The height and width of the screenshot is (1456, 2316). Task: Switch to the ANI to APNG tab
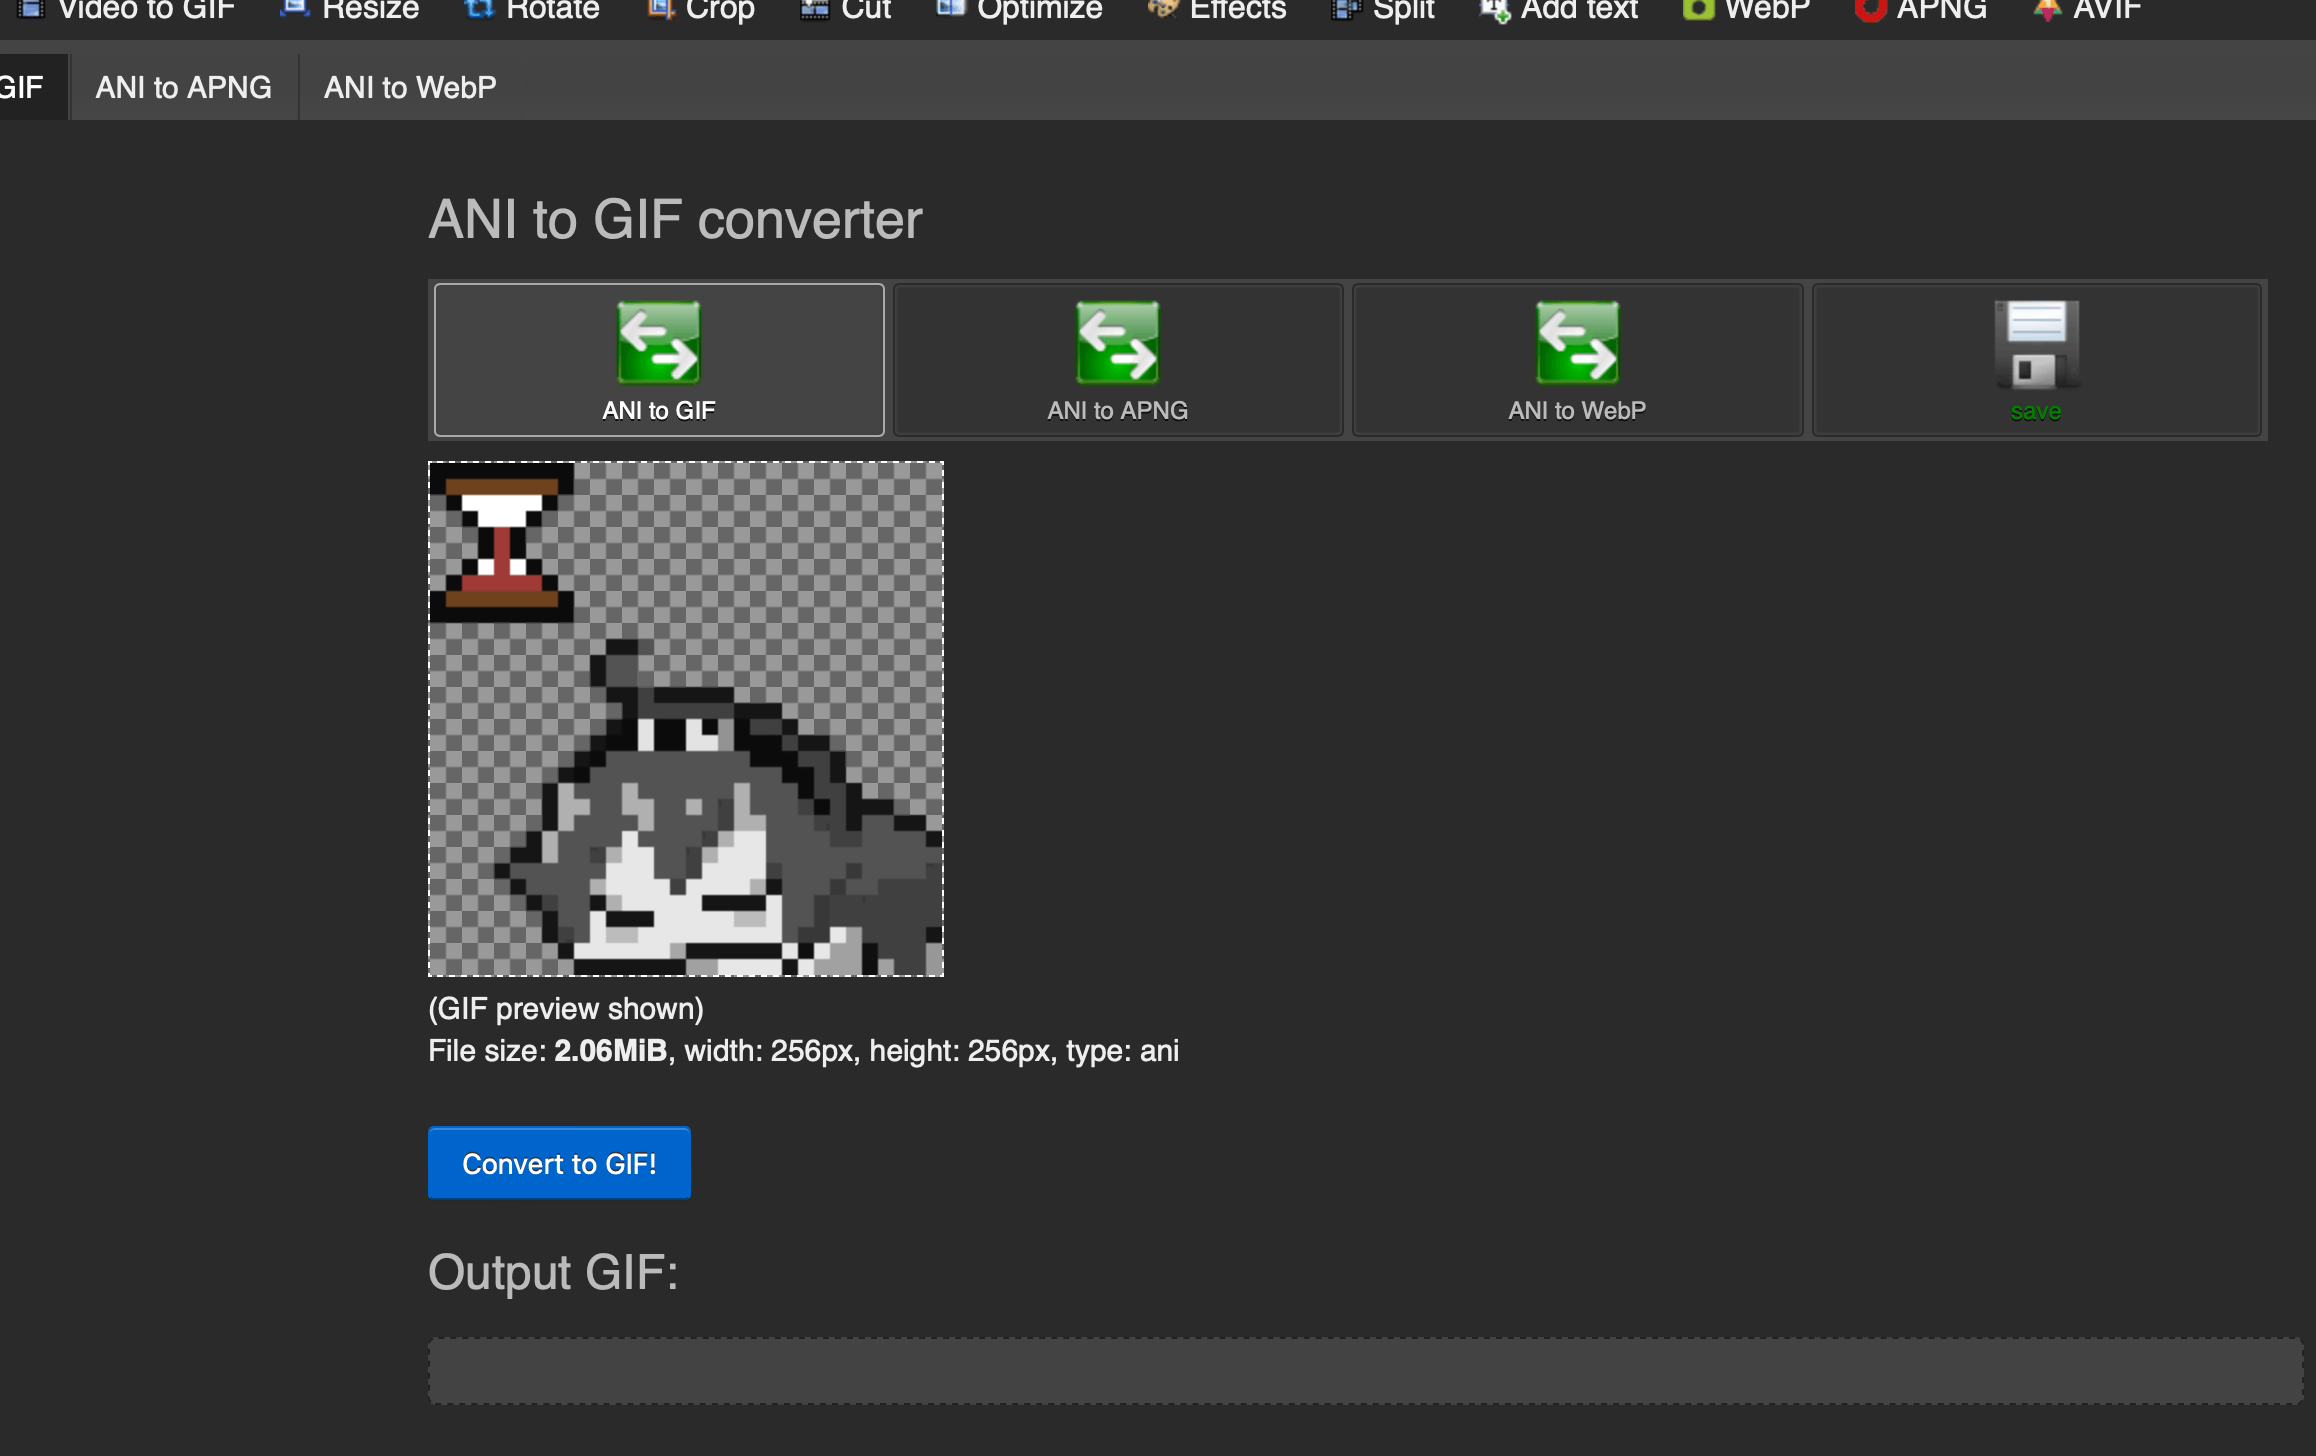pos(183,88)
